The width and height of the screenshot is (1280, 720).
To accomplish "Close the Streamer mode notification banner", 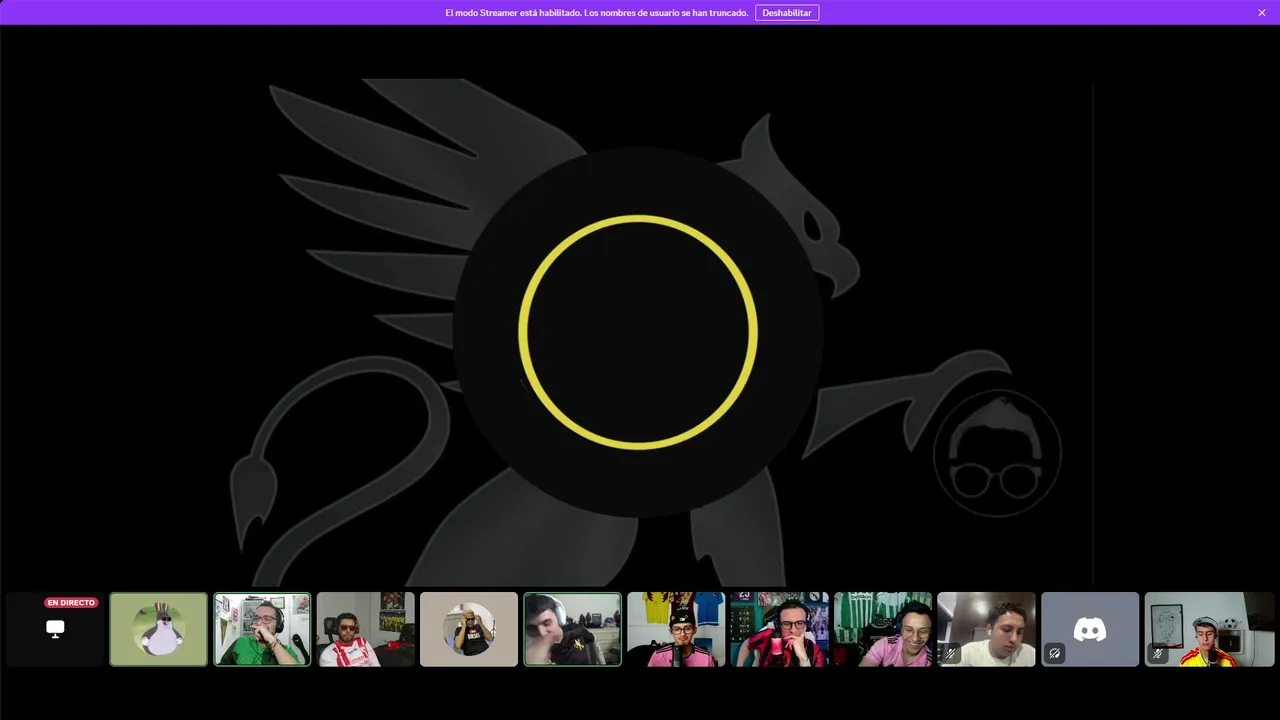I will click(1262, 13).
